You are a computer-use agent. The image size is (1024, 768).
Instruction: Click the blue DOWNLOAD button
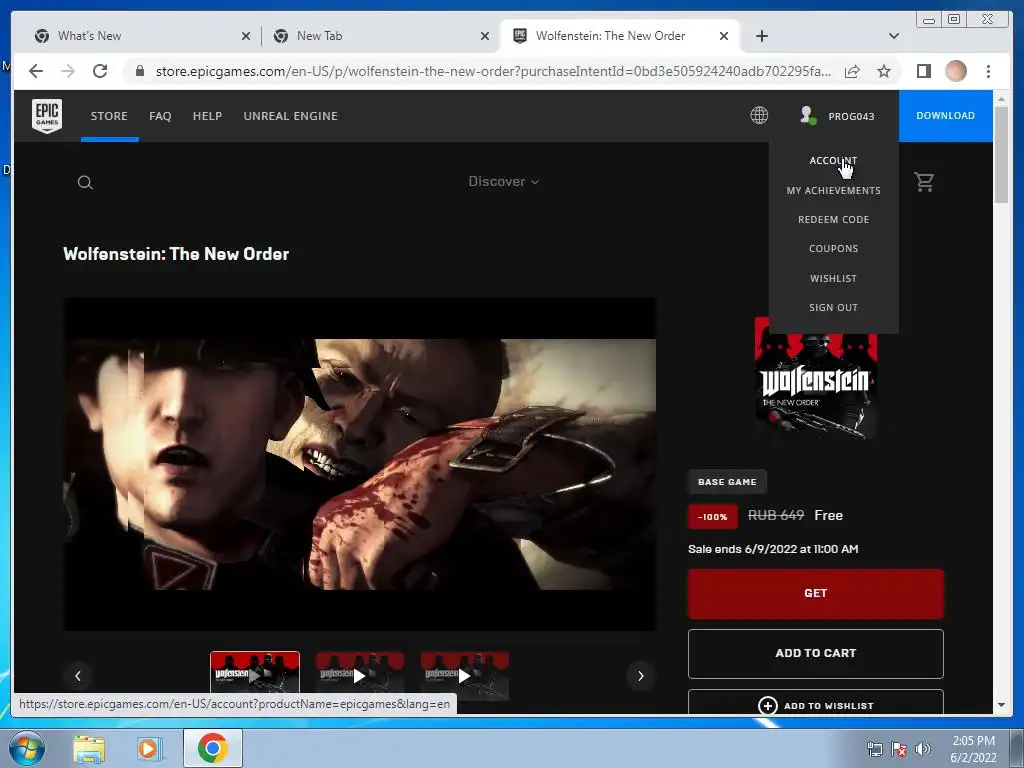(945, 116)
